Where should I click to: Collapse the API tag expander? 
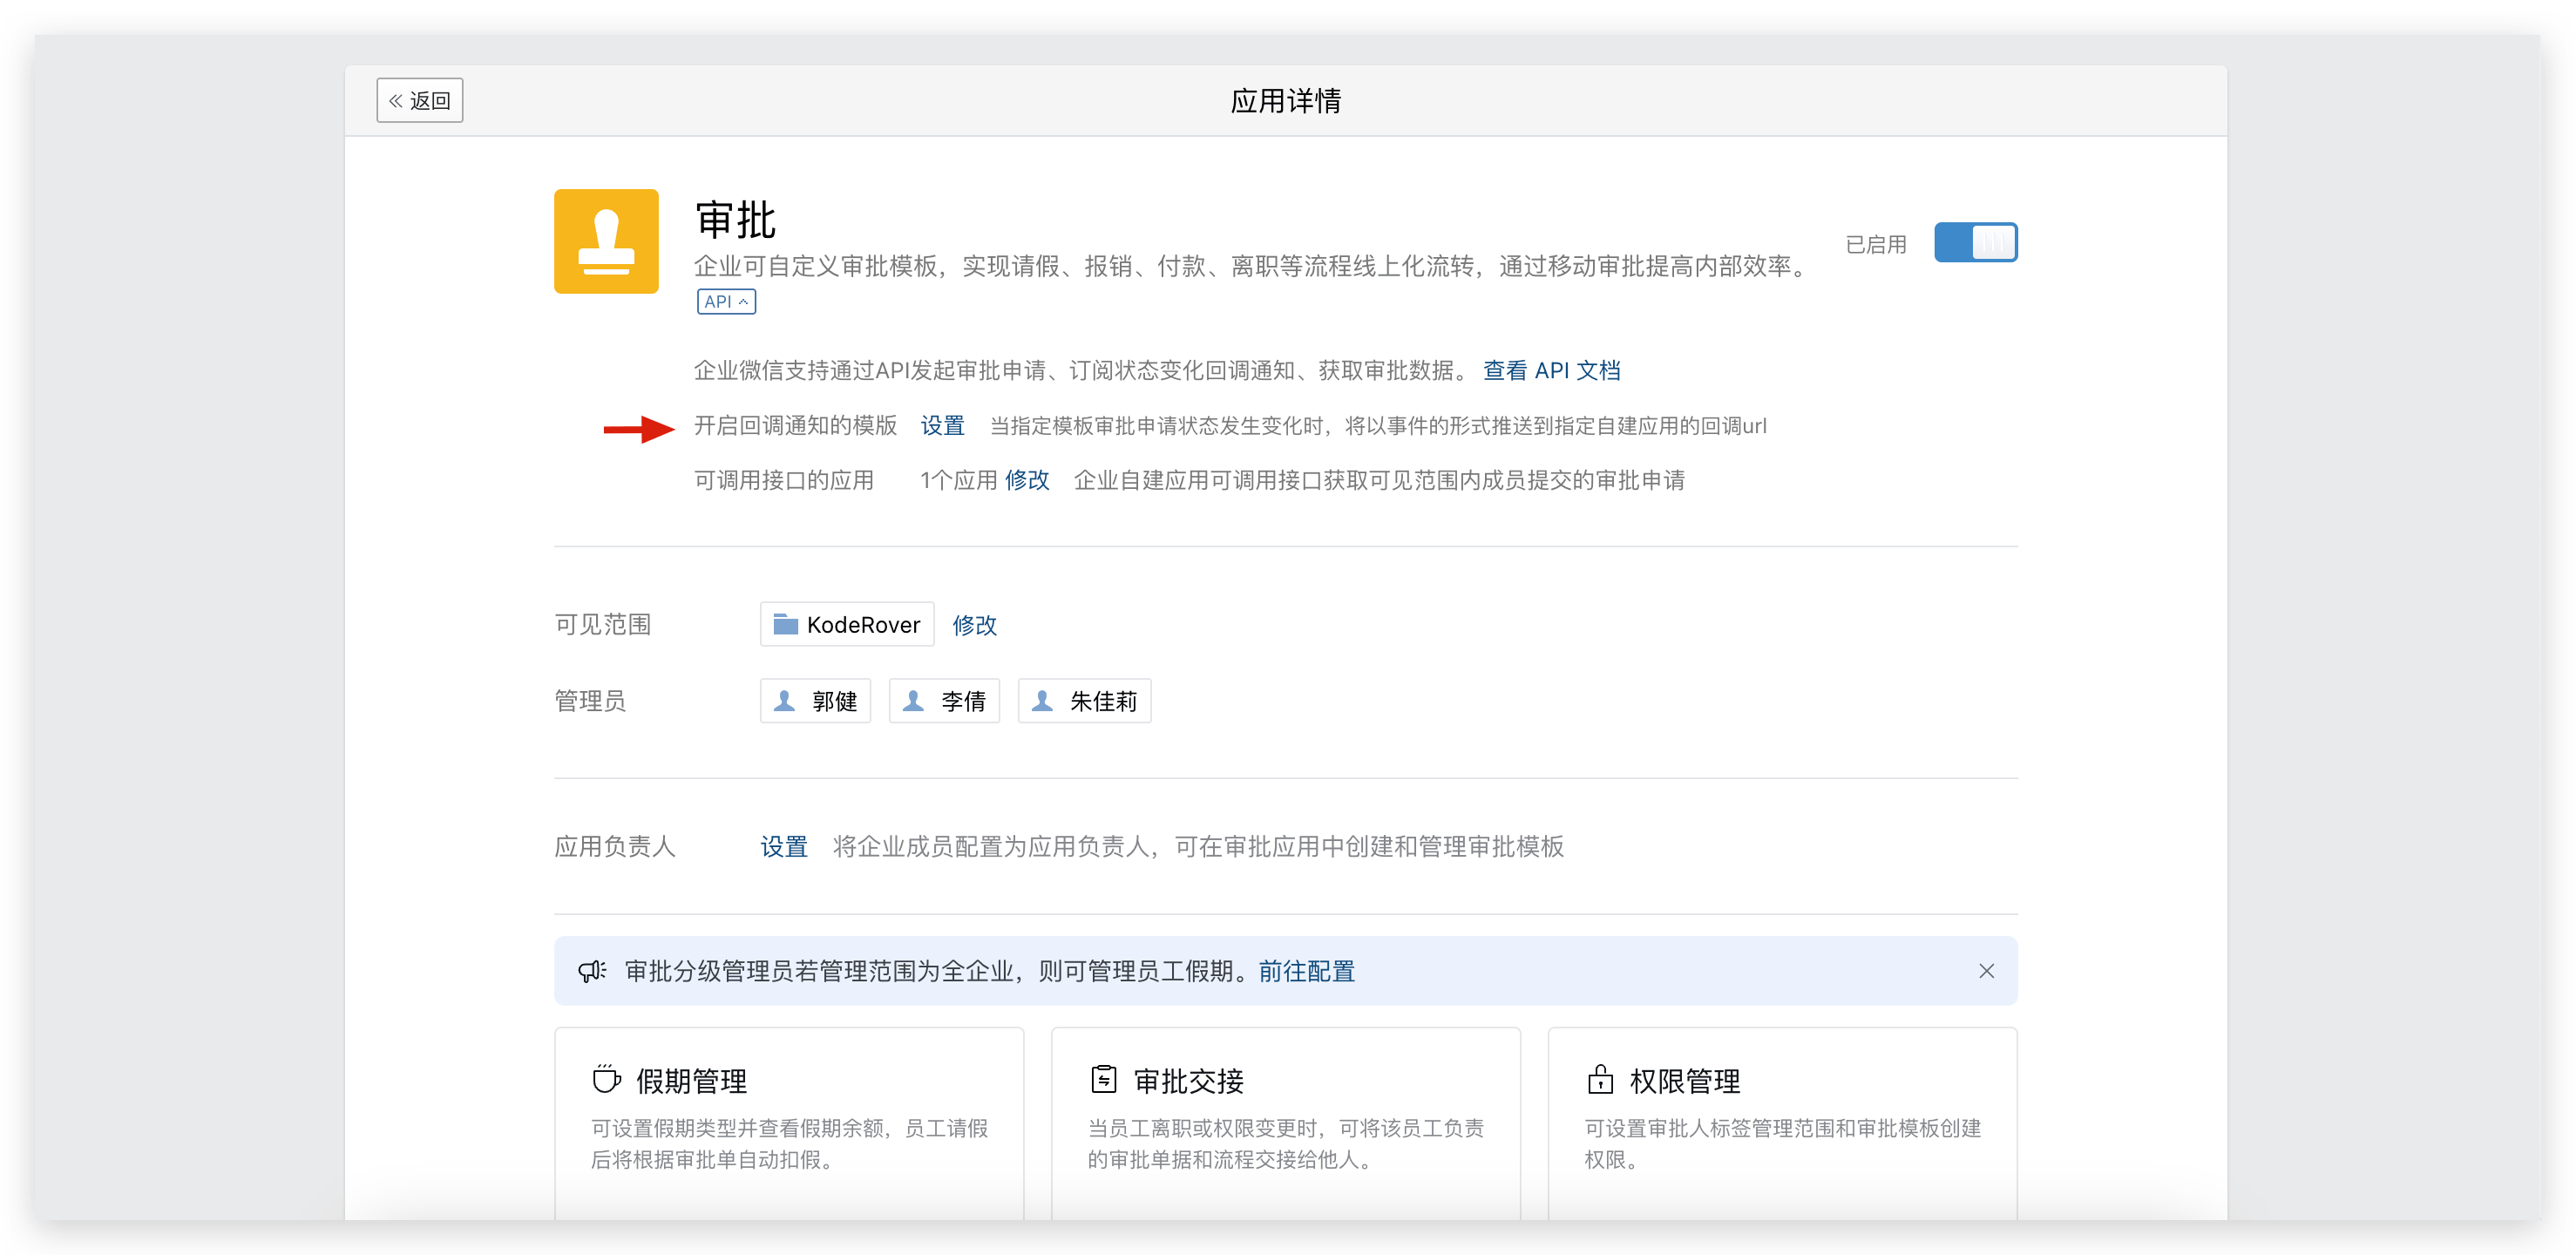tap(726, 302)
